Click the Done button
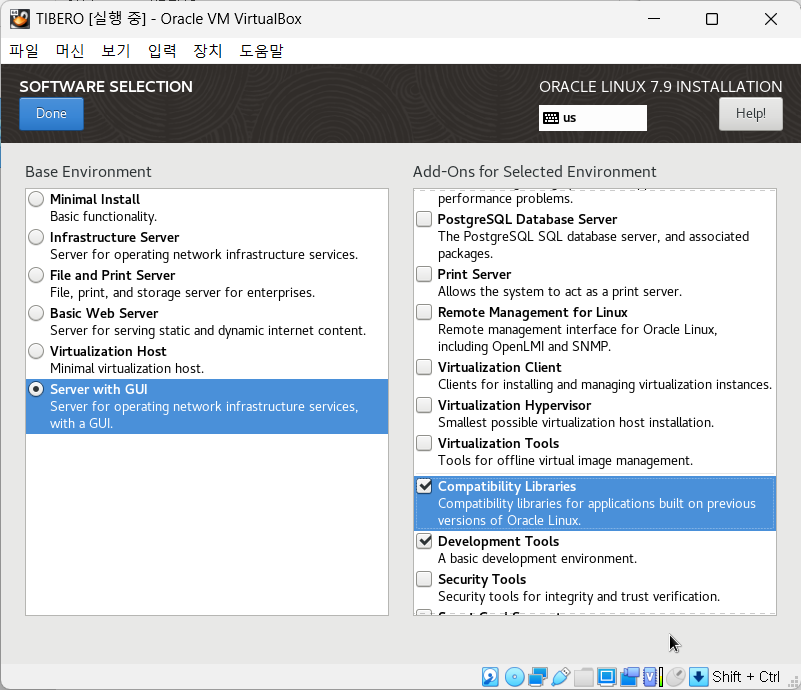This screenshot has height=690, width=801. point(52,113)
